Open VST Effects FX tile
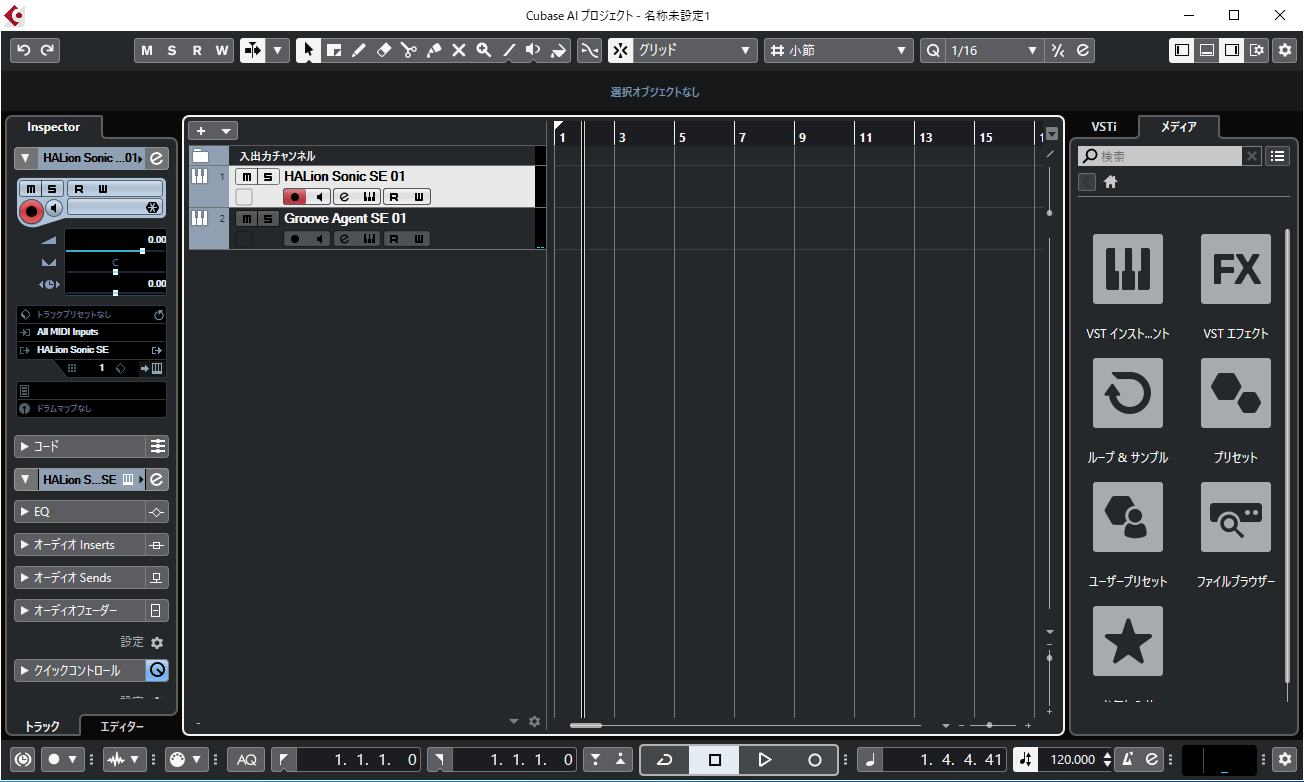1304x782 pixels. (1236, 269)
